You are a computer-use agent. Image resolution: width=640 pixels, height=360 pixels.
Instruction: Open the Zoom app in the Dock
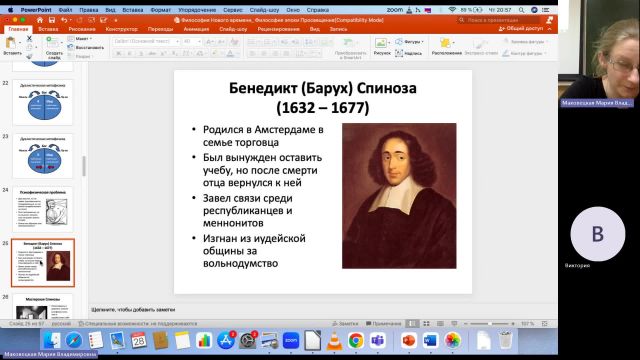pos(291,340)
